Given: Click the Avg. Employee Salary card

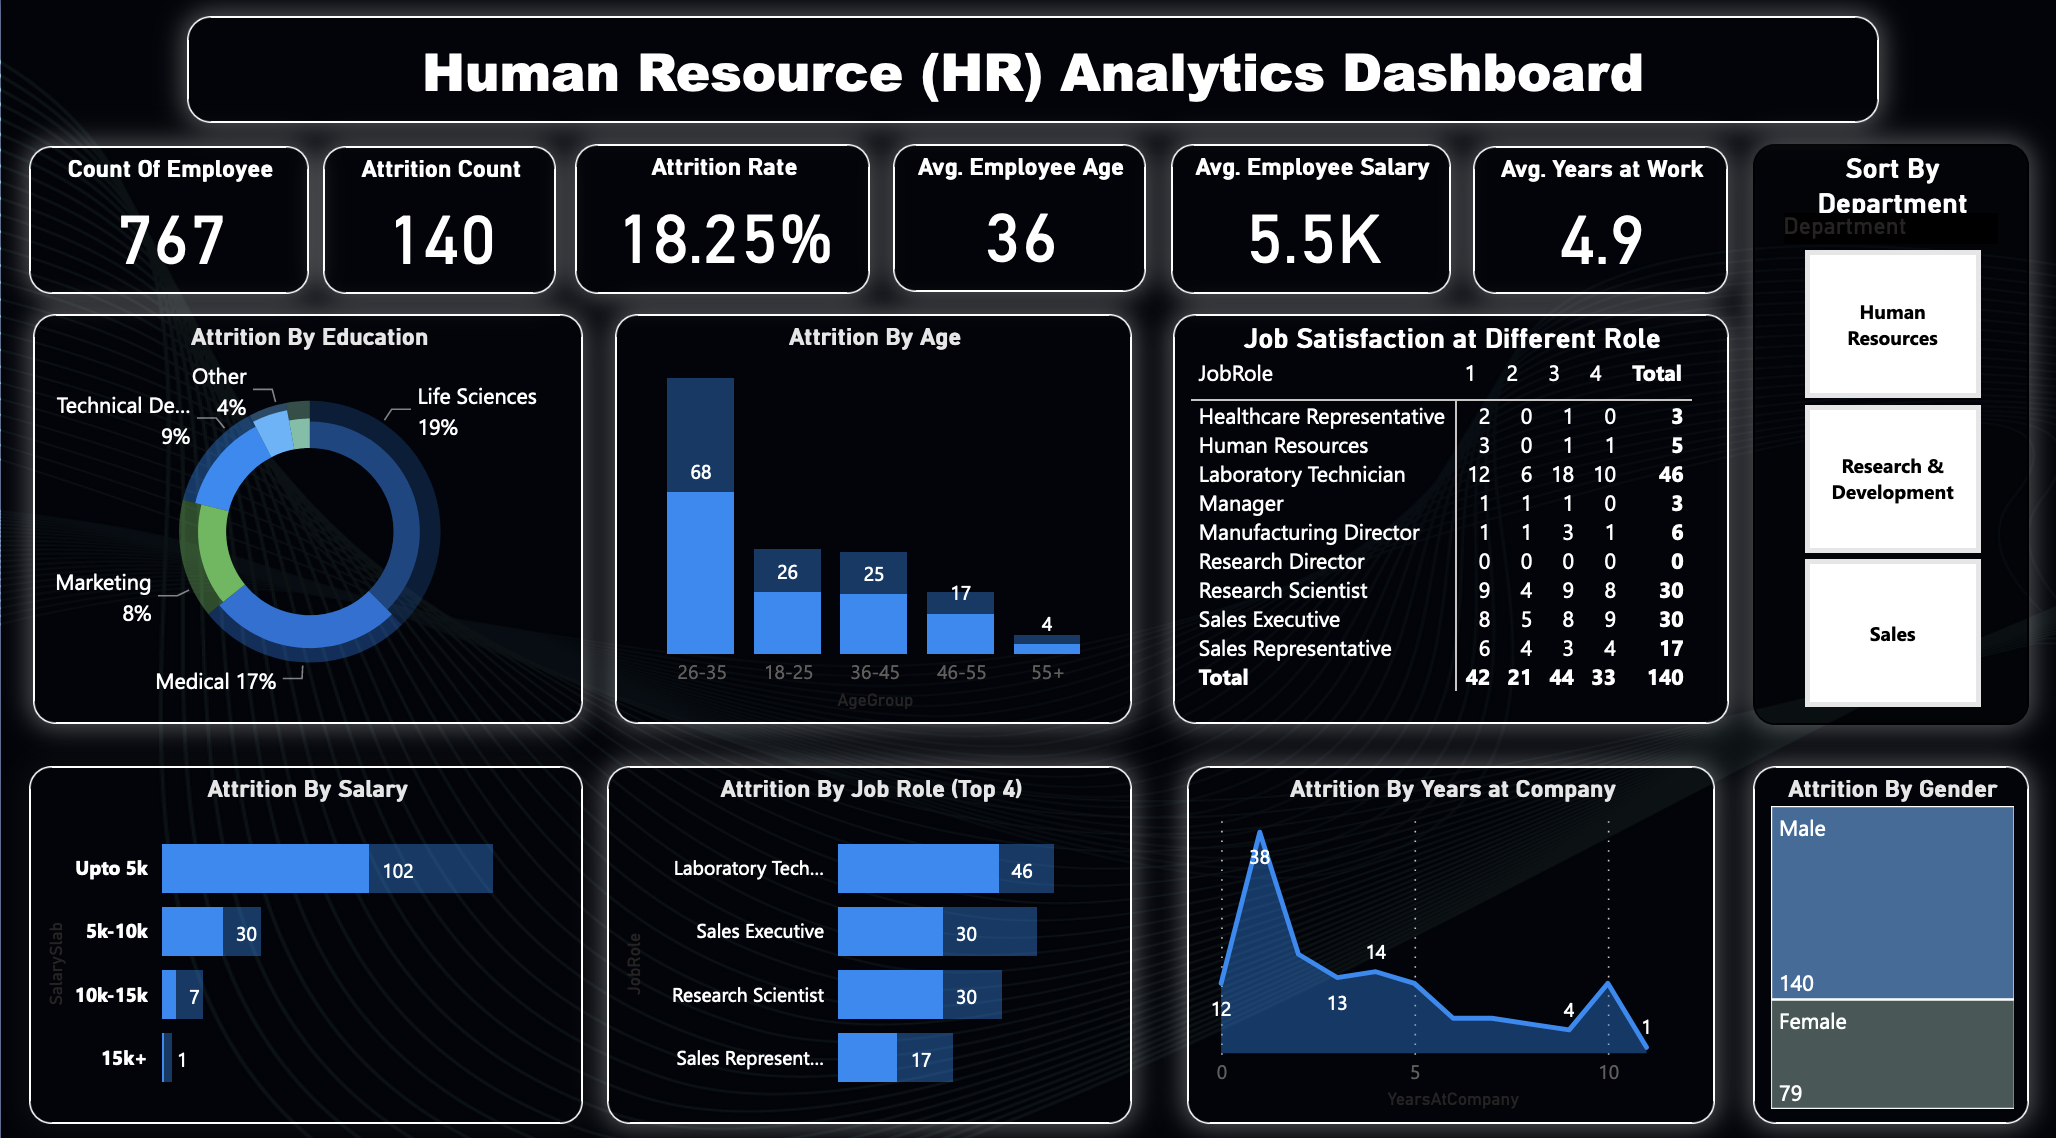Looking at the screenshot, I should click(x=1311, y=220).
